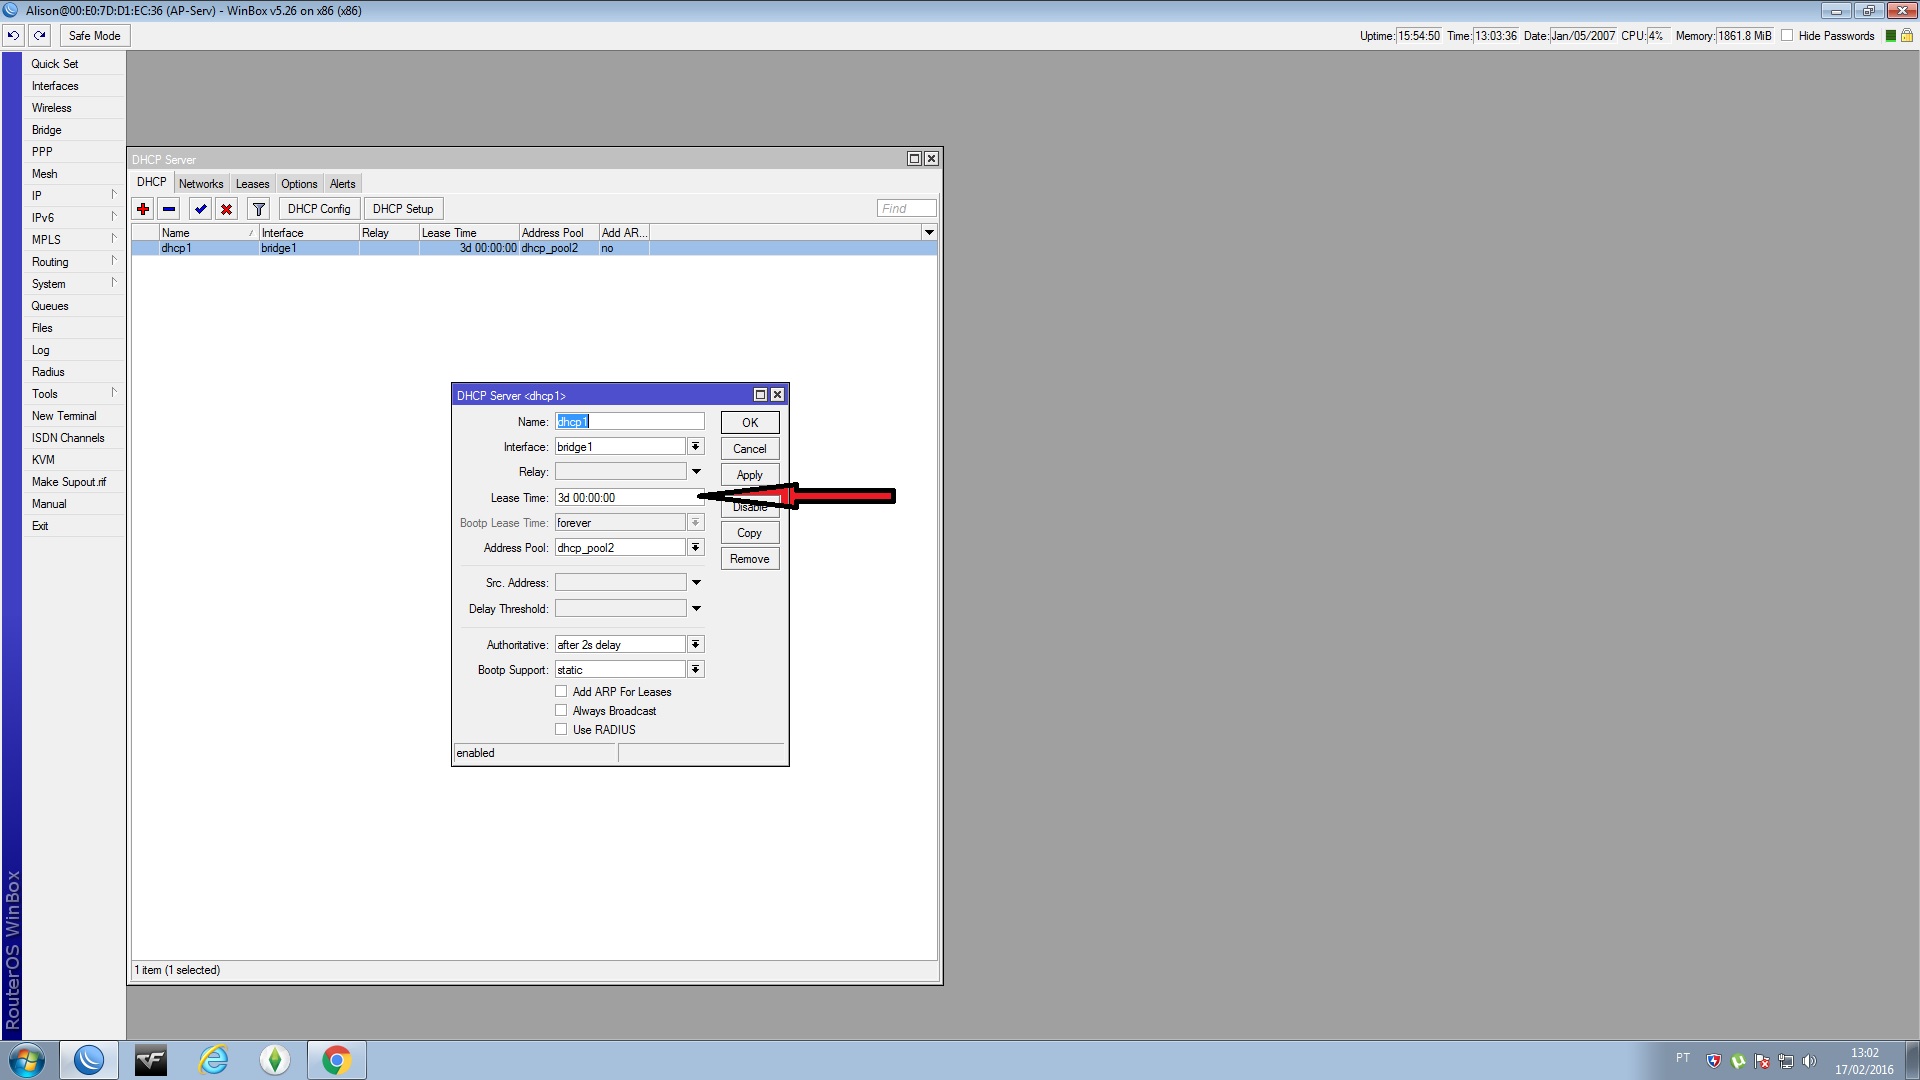Click the blue checkmark Enable icon
Screen dimensions: 1920x1080
[201, 209]
